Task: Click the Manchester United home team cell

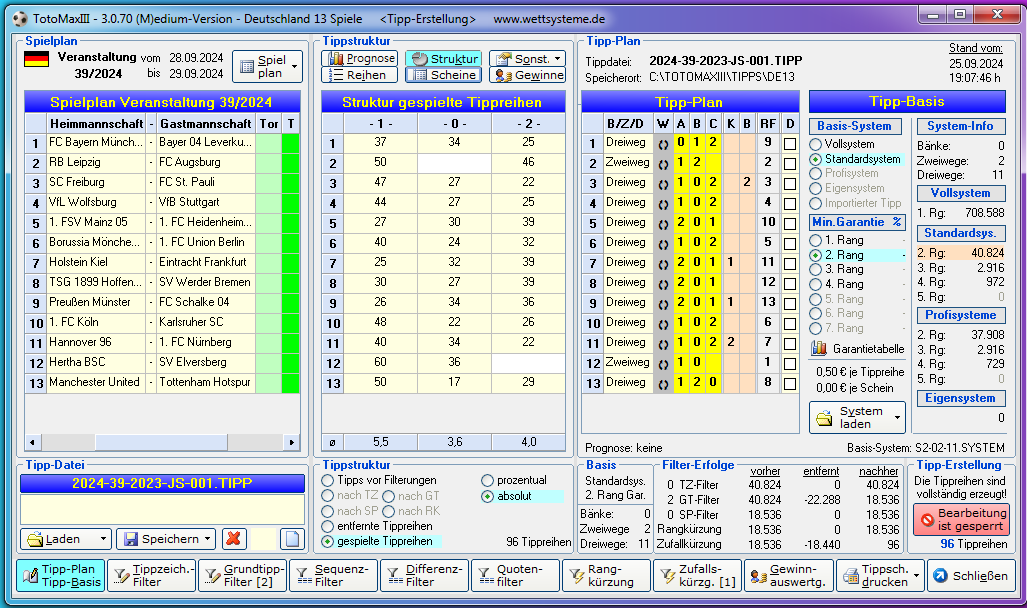Action: click(x=96, y=383)
